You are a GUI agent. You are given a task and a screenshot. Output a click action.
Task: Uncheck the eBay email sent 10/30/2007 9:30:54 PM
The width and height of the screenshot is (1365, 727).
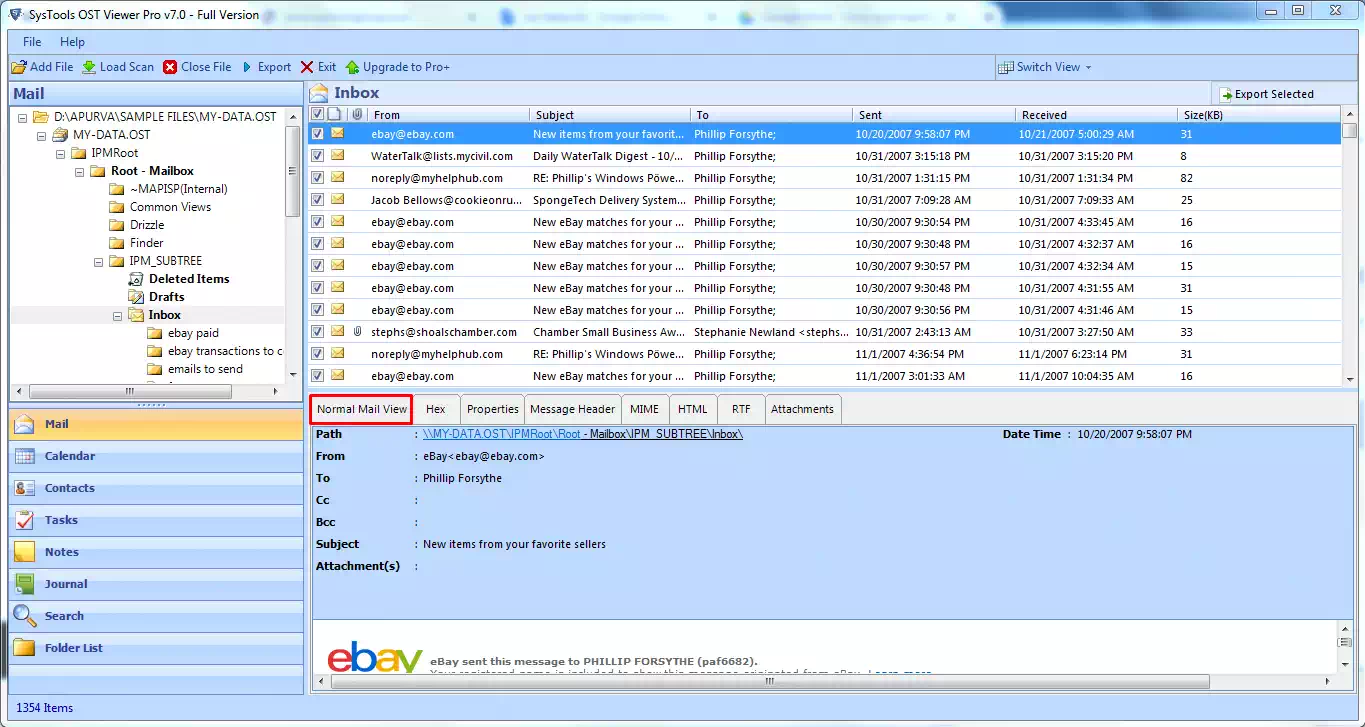[317, 222]
